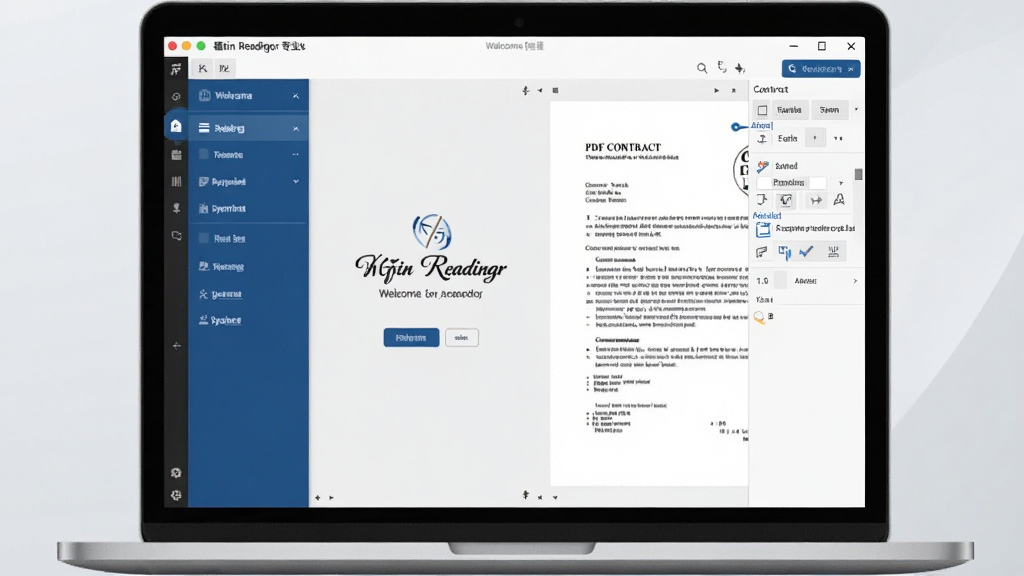1024x576 pixels.
Task: Click the Reader logo emblem on welcome page
Action: tap(432, 231)
